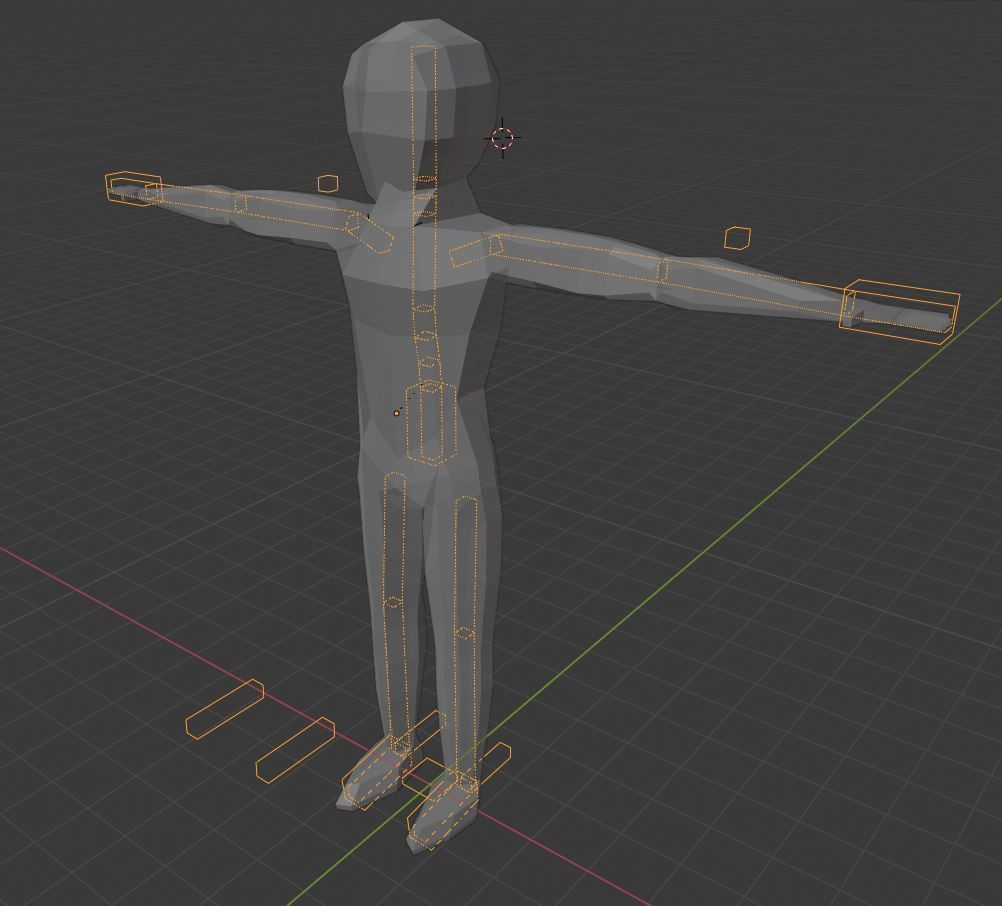Select the forearm bone on screen-left arm
This screenshot has height=906, width=1002.
[195, 198]
